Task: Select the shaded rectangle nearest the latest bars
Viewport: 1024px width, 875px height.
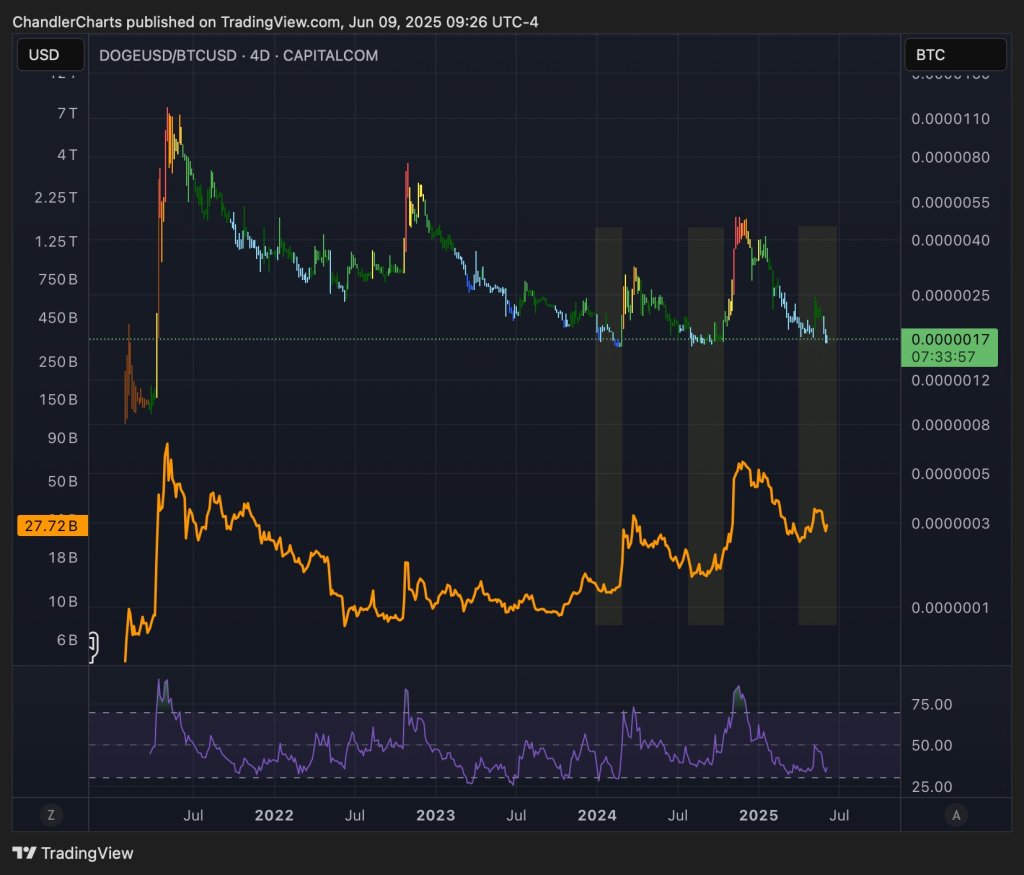Action: coord(817,426)
